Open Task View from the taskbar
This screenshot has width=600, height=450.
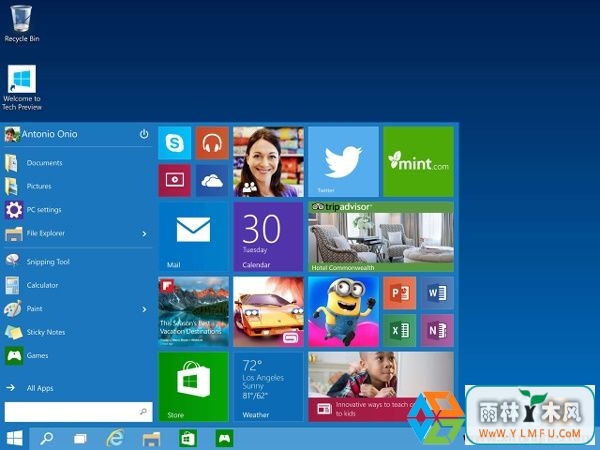(80, 439)
